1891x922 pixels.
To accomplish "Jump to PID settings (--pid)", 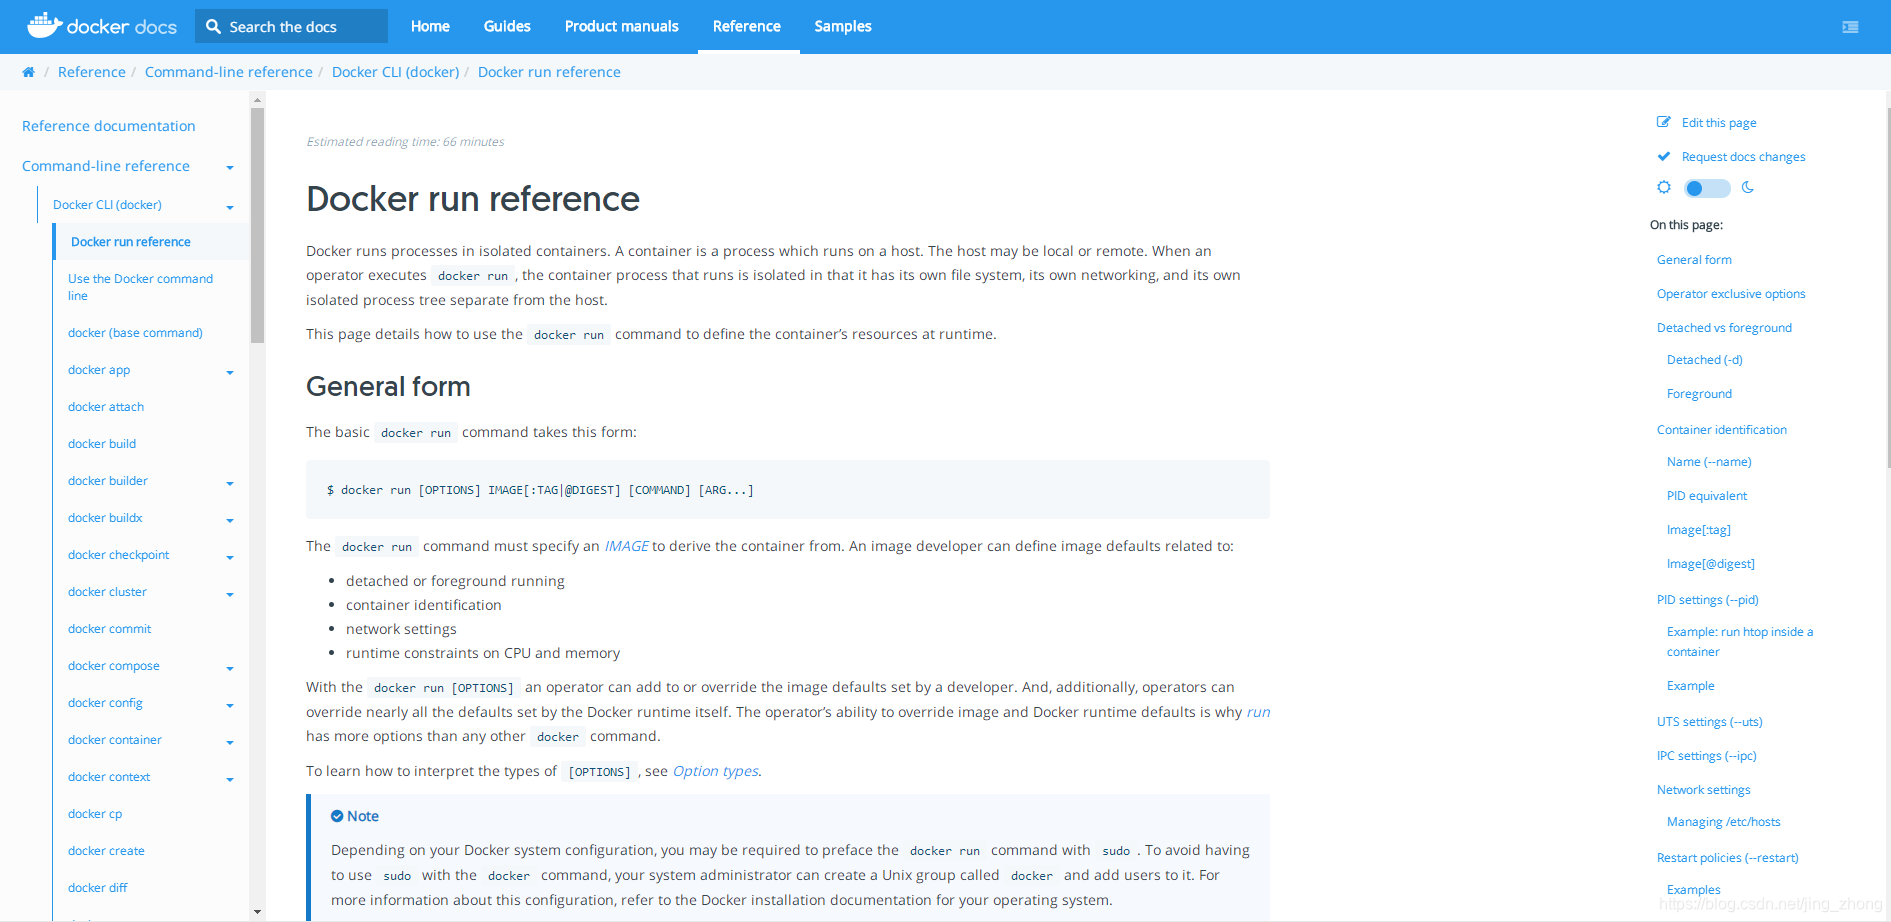I will click(x=1708, y=600).
